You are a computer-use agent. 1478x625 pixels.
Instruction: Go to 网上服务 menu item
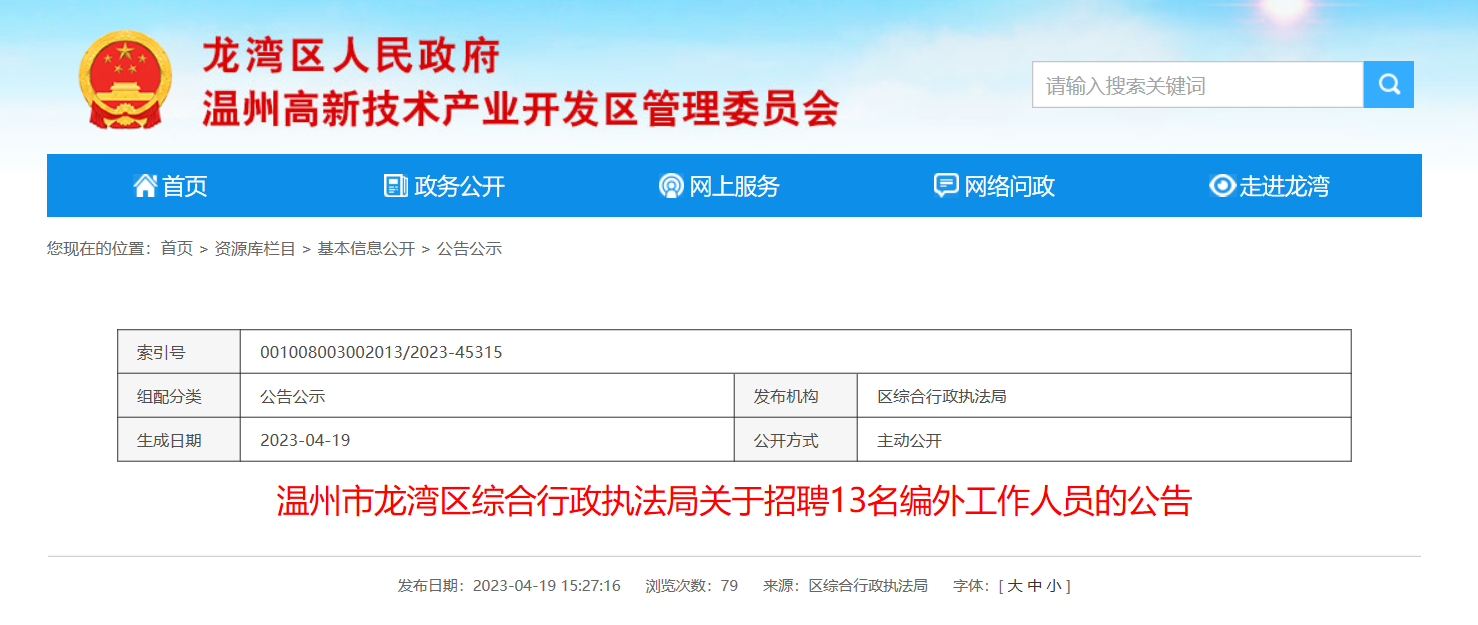tap(734, 186)
